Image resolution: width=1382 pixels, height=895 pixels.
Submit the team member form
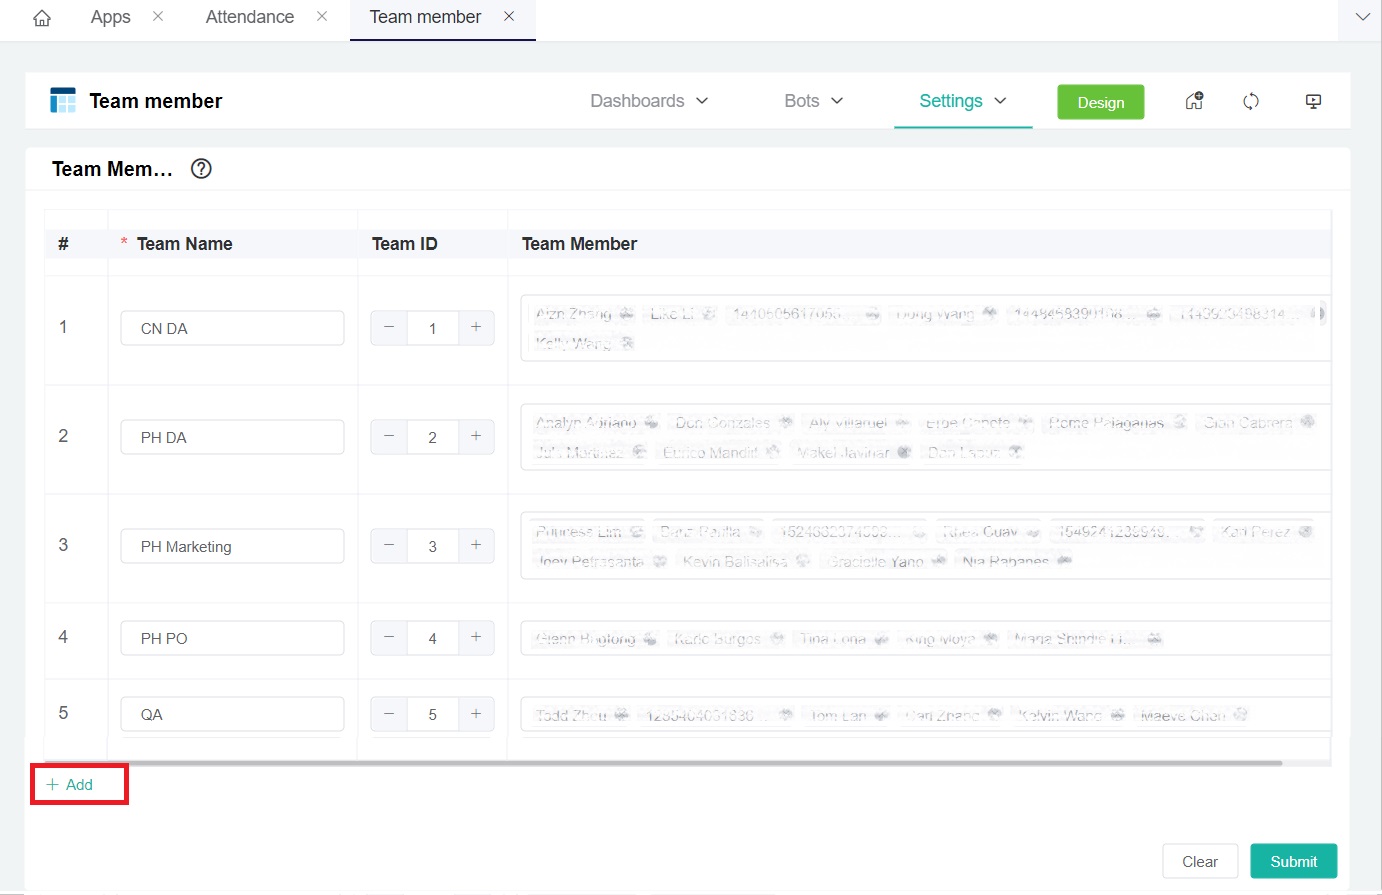point(1293,861)
